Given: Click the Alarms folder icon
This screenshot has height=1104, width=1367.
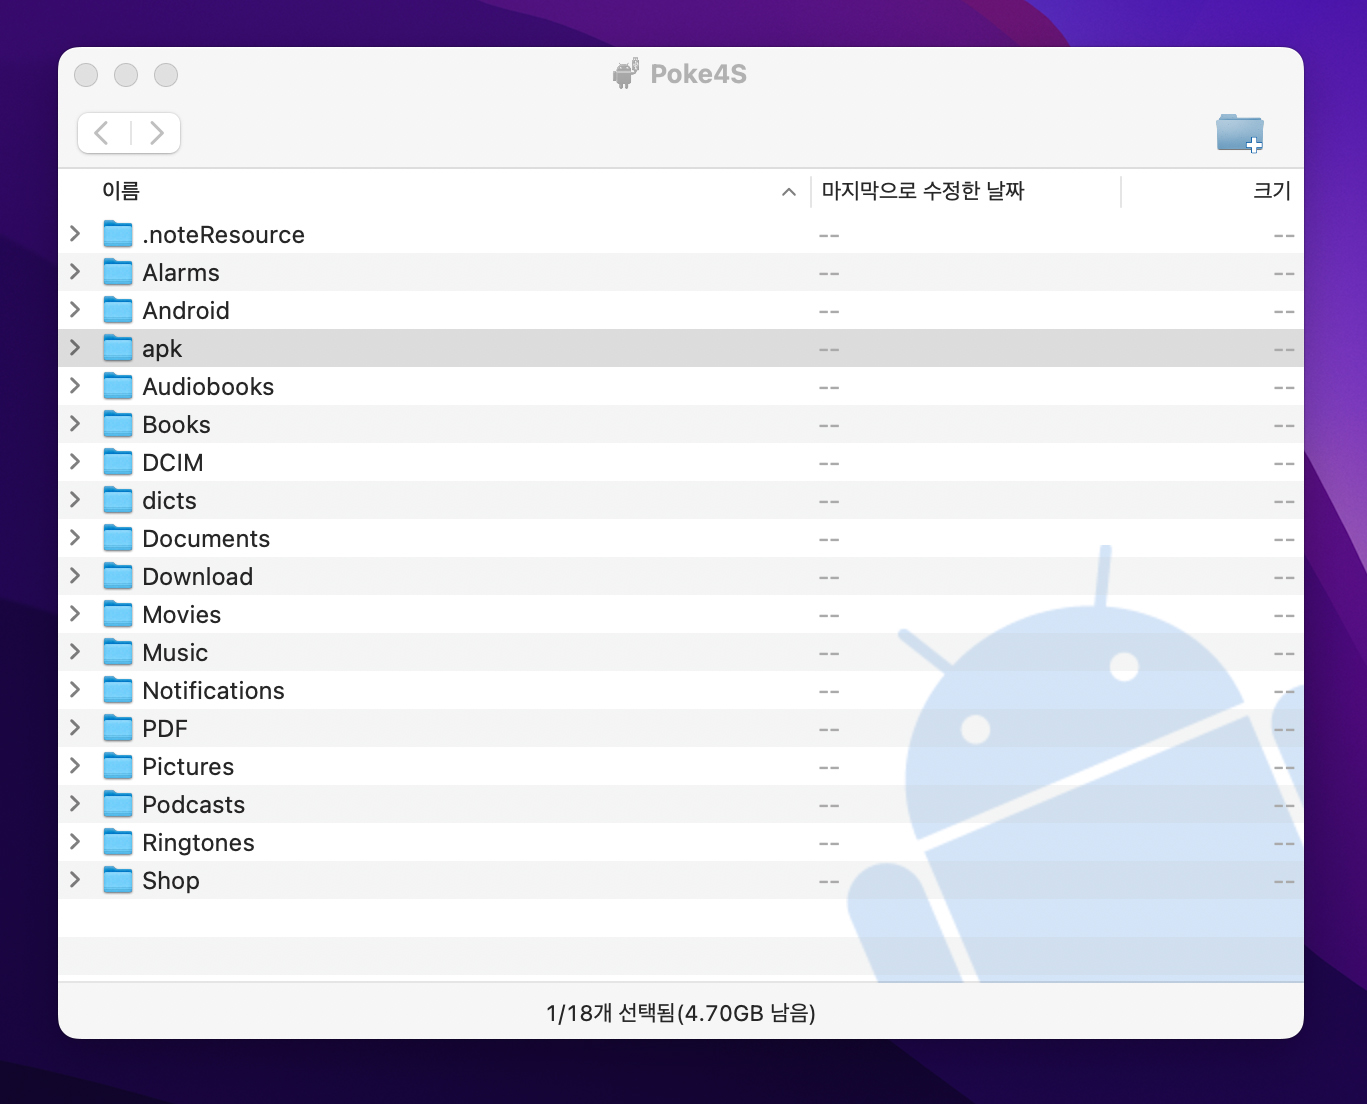Looking at the screenshot, I should (x=118, y=272).
